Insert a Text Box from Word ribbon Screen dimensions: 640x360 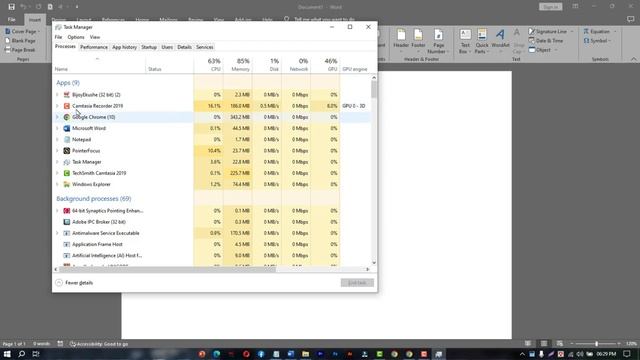465,41
